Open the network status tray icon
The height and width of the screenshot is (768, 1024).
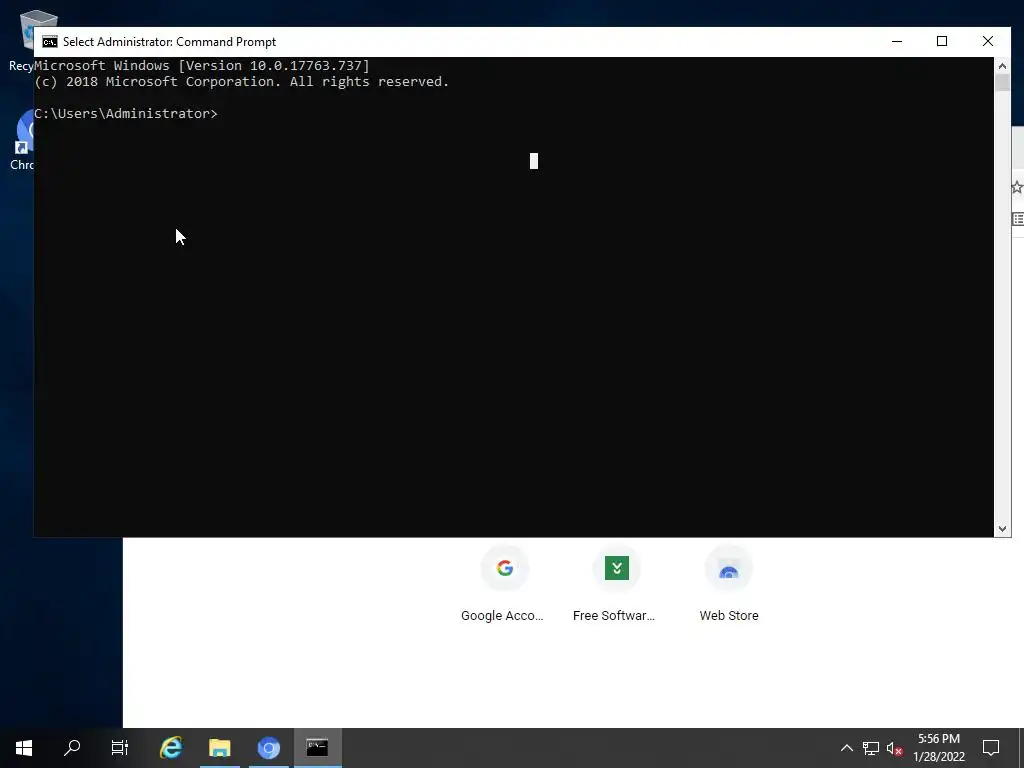pyautogui.click(x=871, y=748)
